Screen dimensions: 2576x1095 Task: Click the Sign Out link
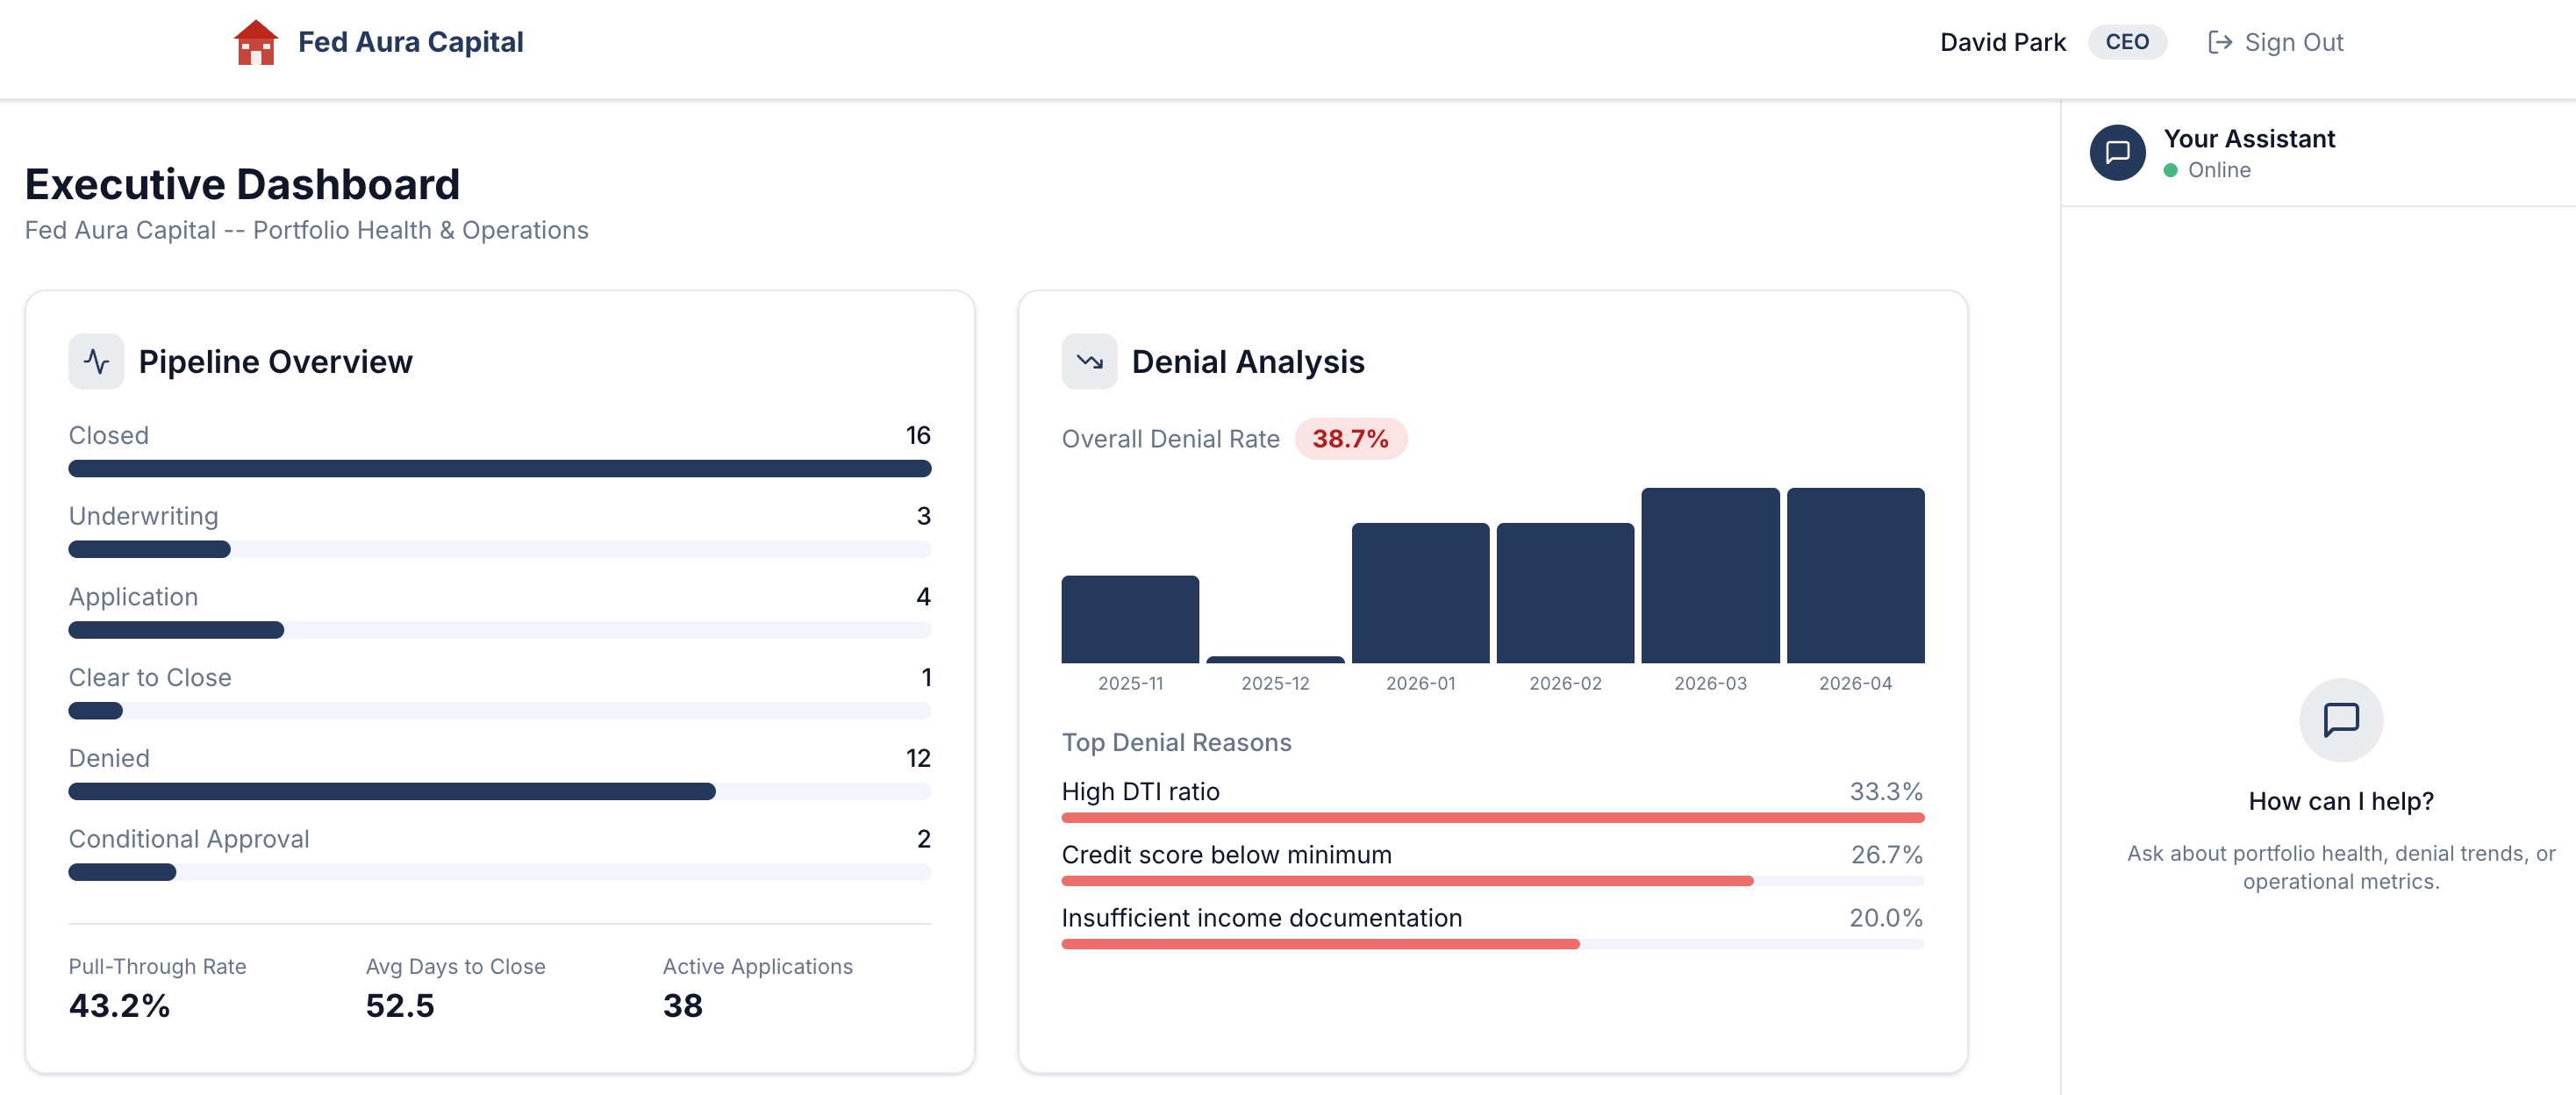(2293, 42)
